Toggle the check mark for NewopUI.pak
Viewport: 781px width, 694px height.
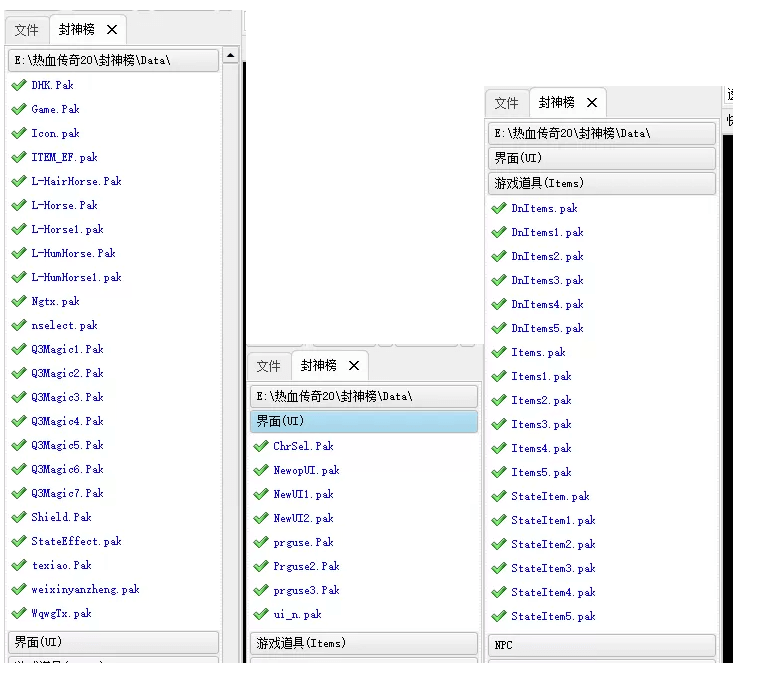tap(261, 470)
